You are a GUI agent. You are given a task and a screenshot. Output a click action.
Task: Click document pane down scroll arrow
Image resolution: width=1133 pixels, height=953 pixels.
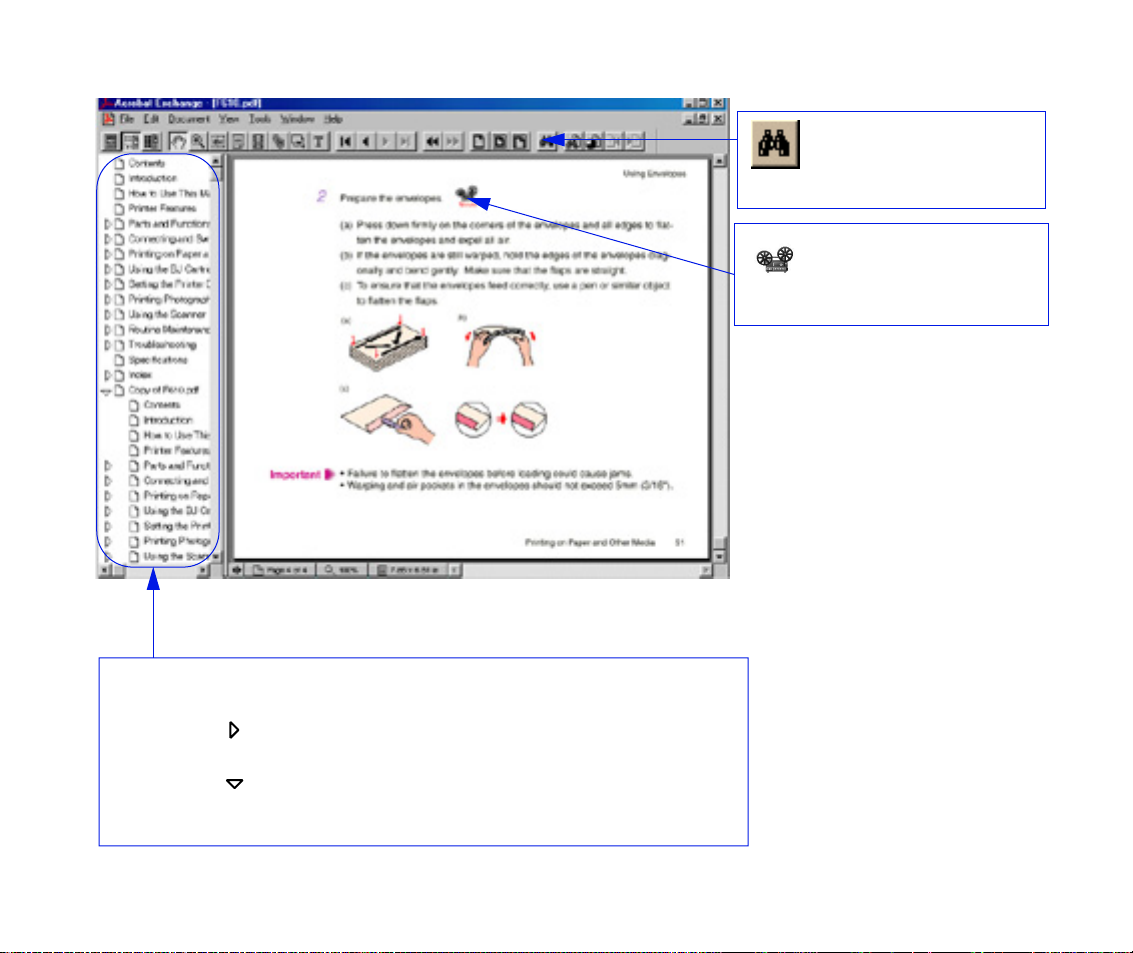click(719, 556)
